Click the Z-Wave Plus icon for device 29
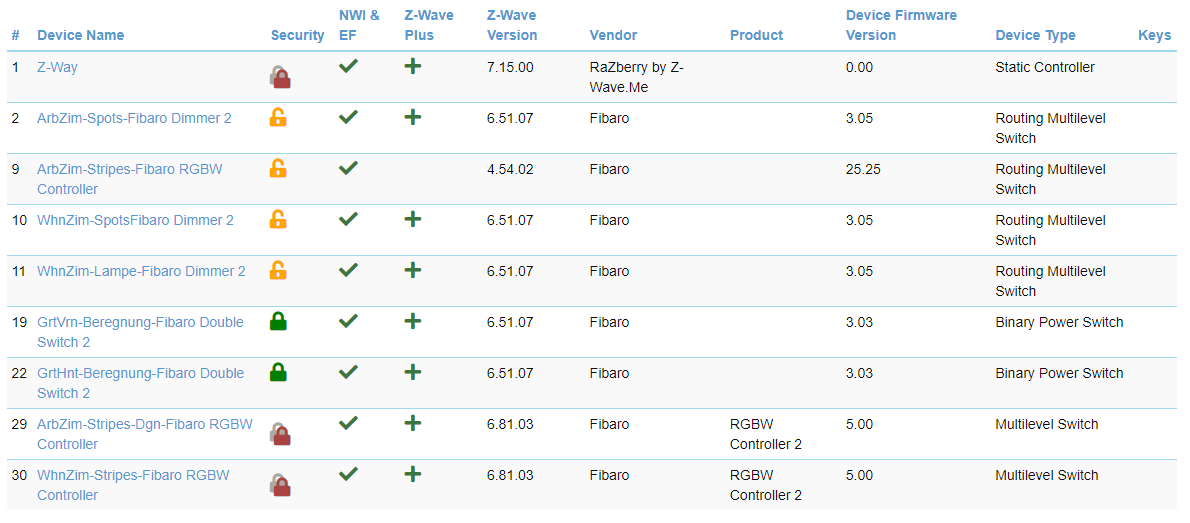Screen dimensions: 1190x523 point(413,423)
